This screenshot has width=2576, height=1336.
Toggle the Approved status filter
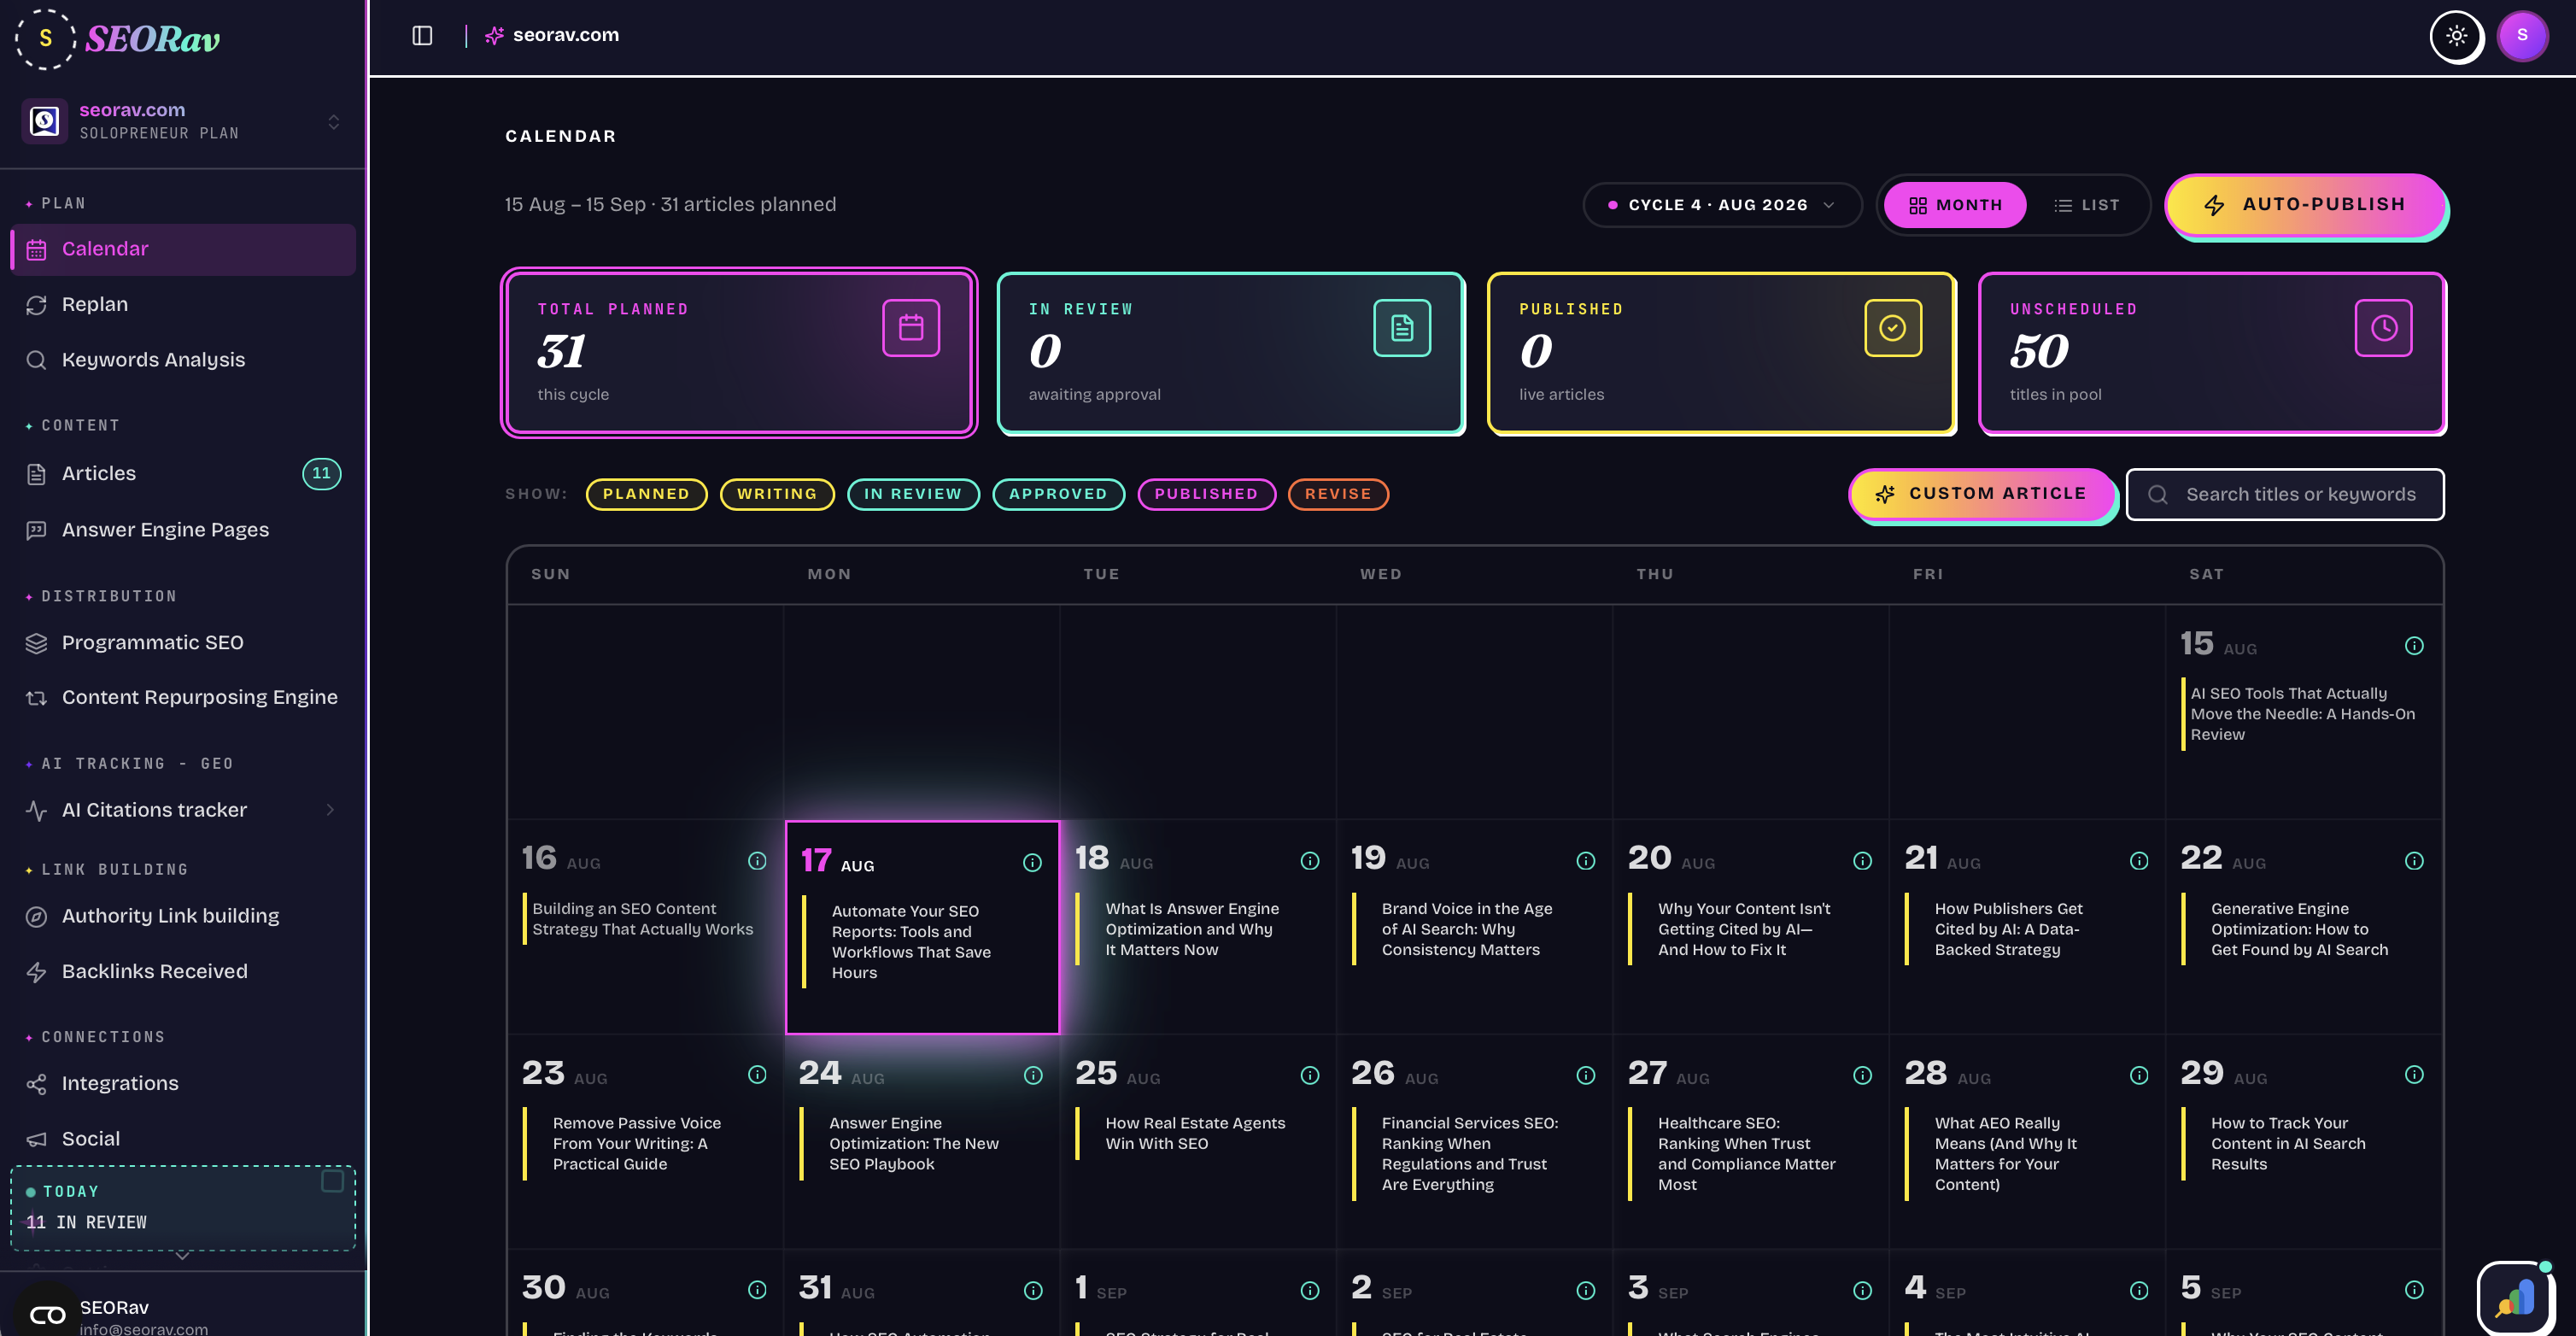1058,494
